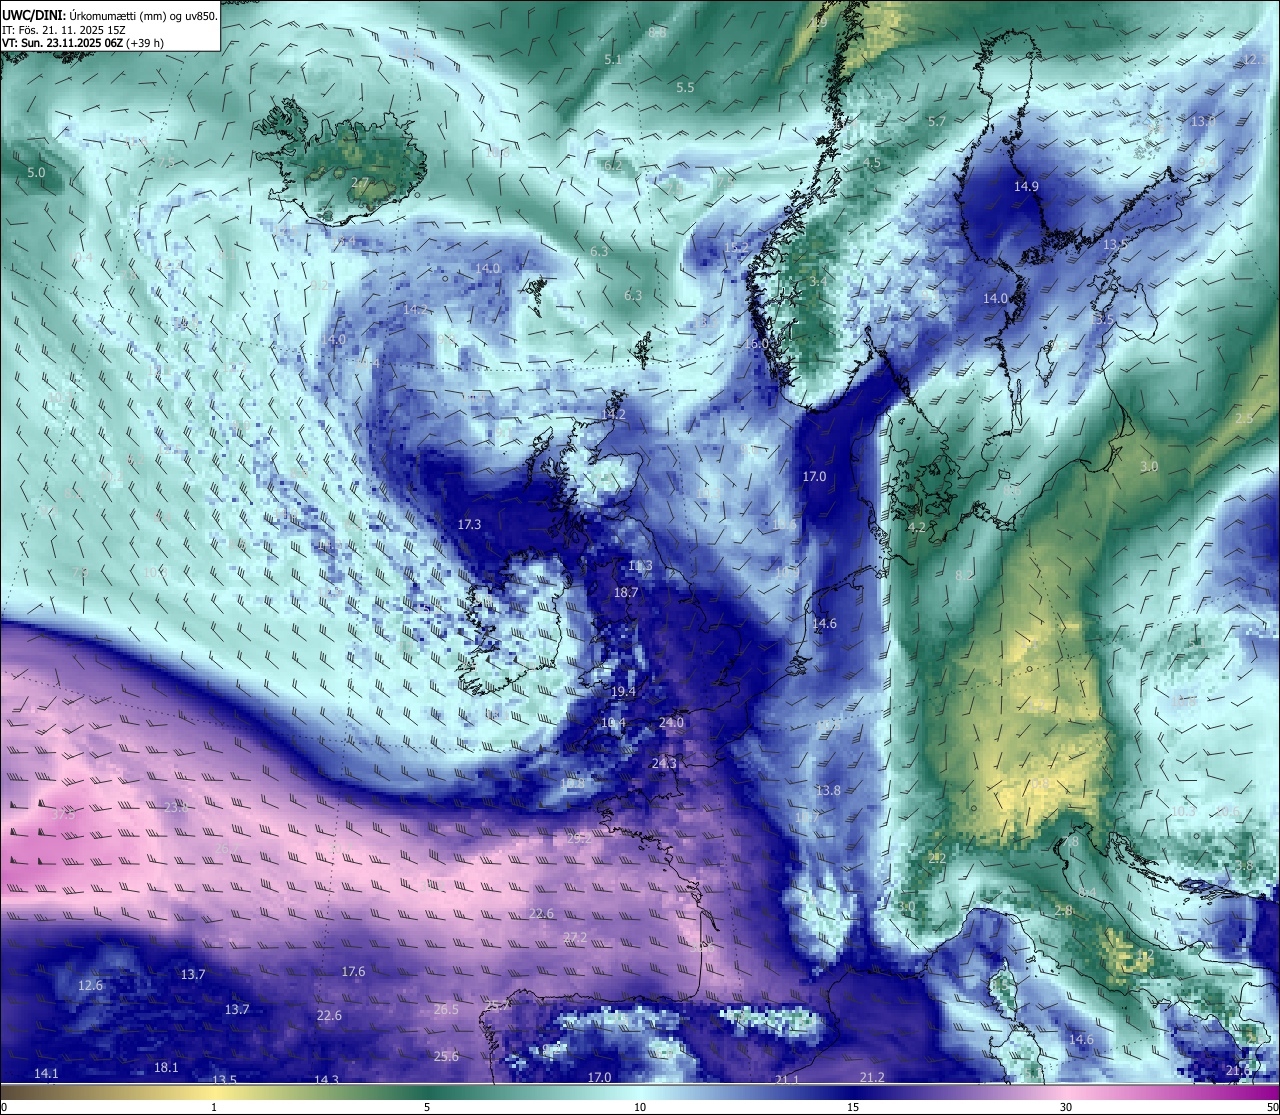Screen dimensions: 1280x1115
Task: Click the '19.4' value over Wales
Action: [x=623, y=691]
